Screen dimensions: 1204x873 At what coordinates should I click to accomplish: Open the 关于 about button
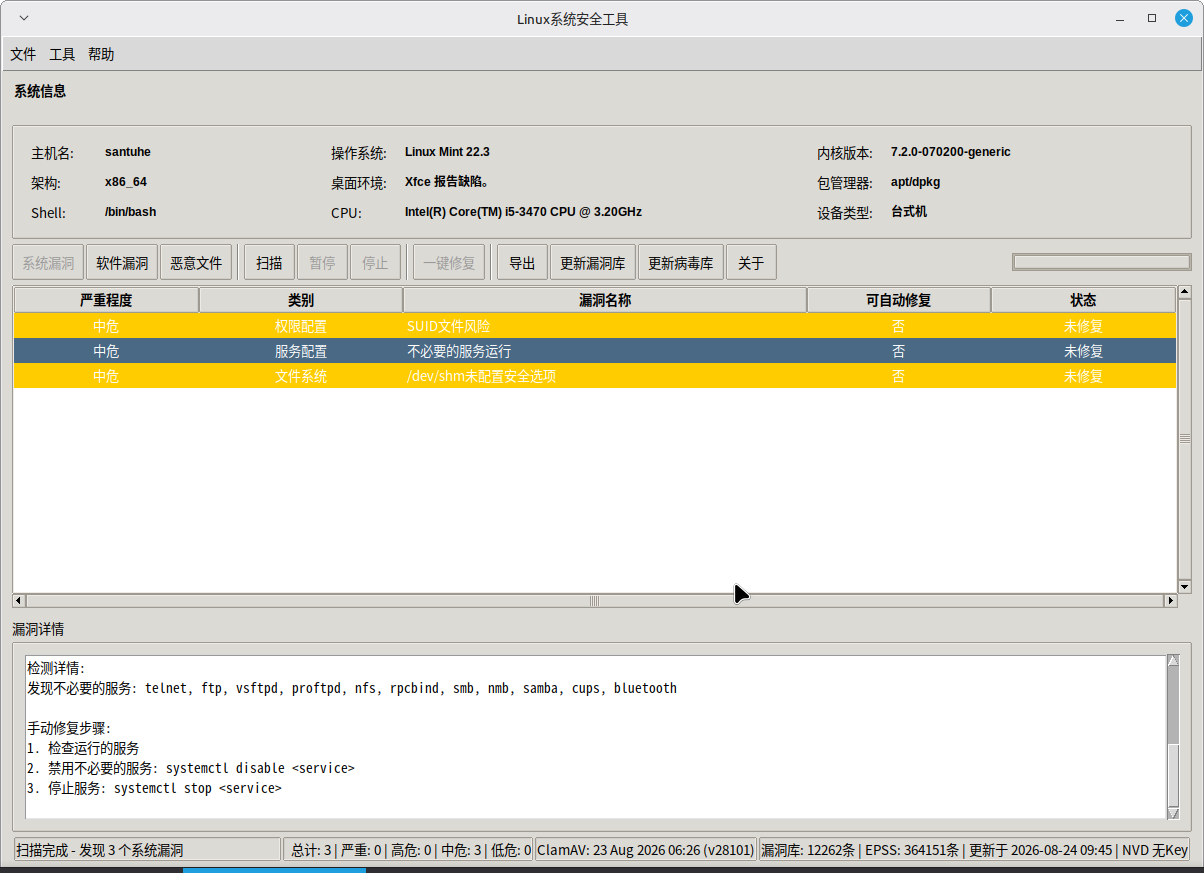pos(751,263)
